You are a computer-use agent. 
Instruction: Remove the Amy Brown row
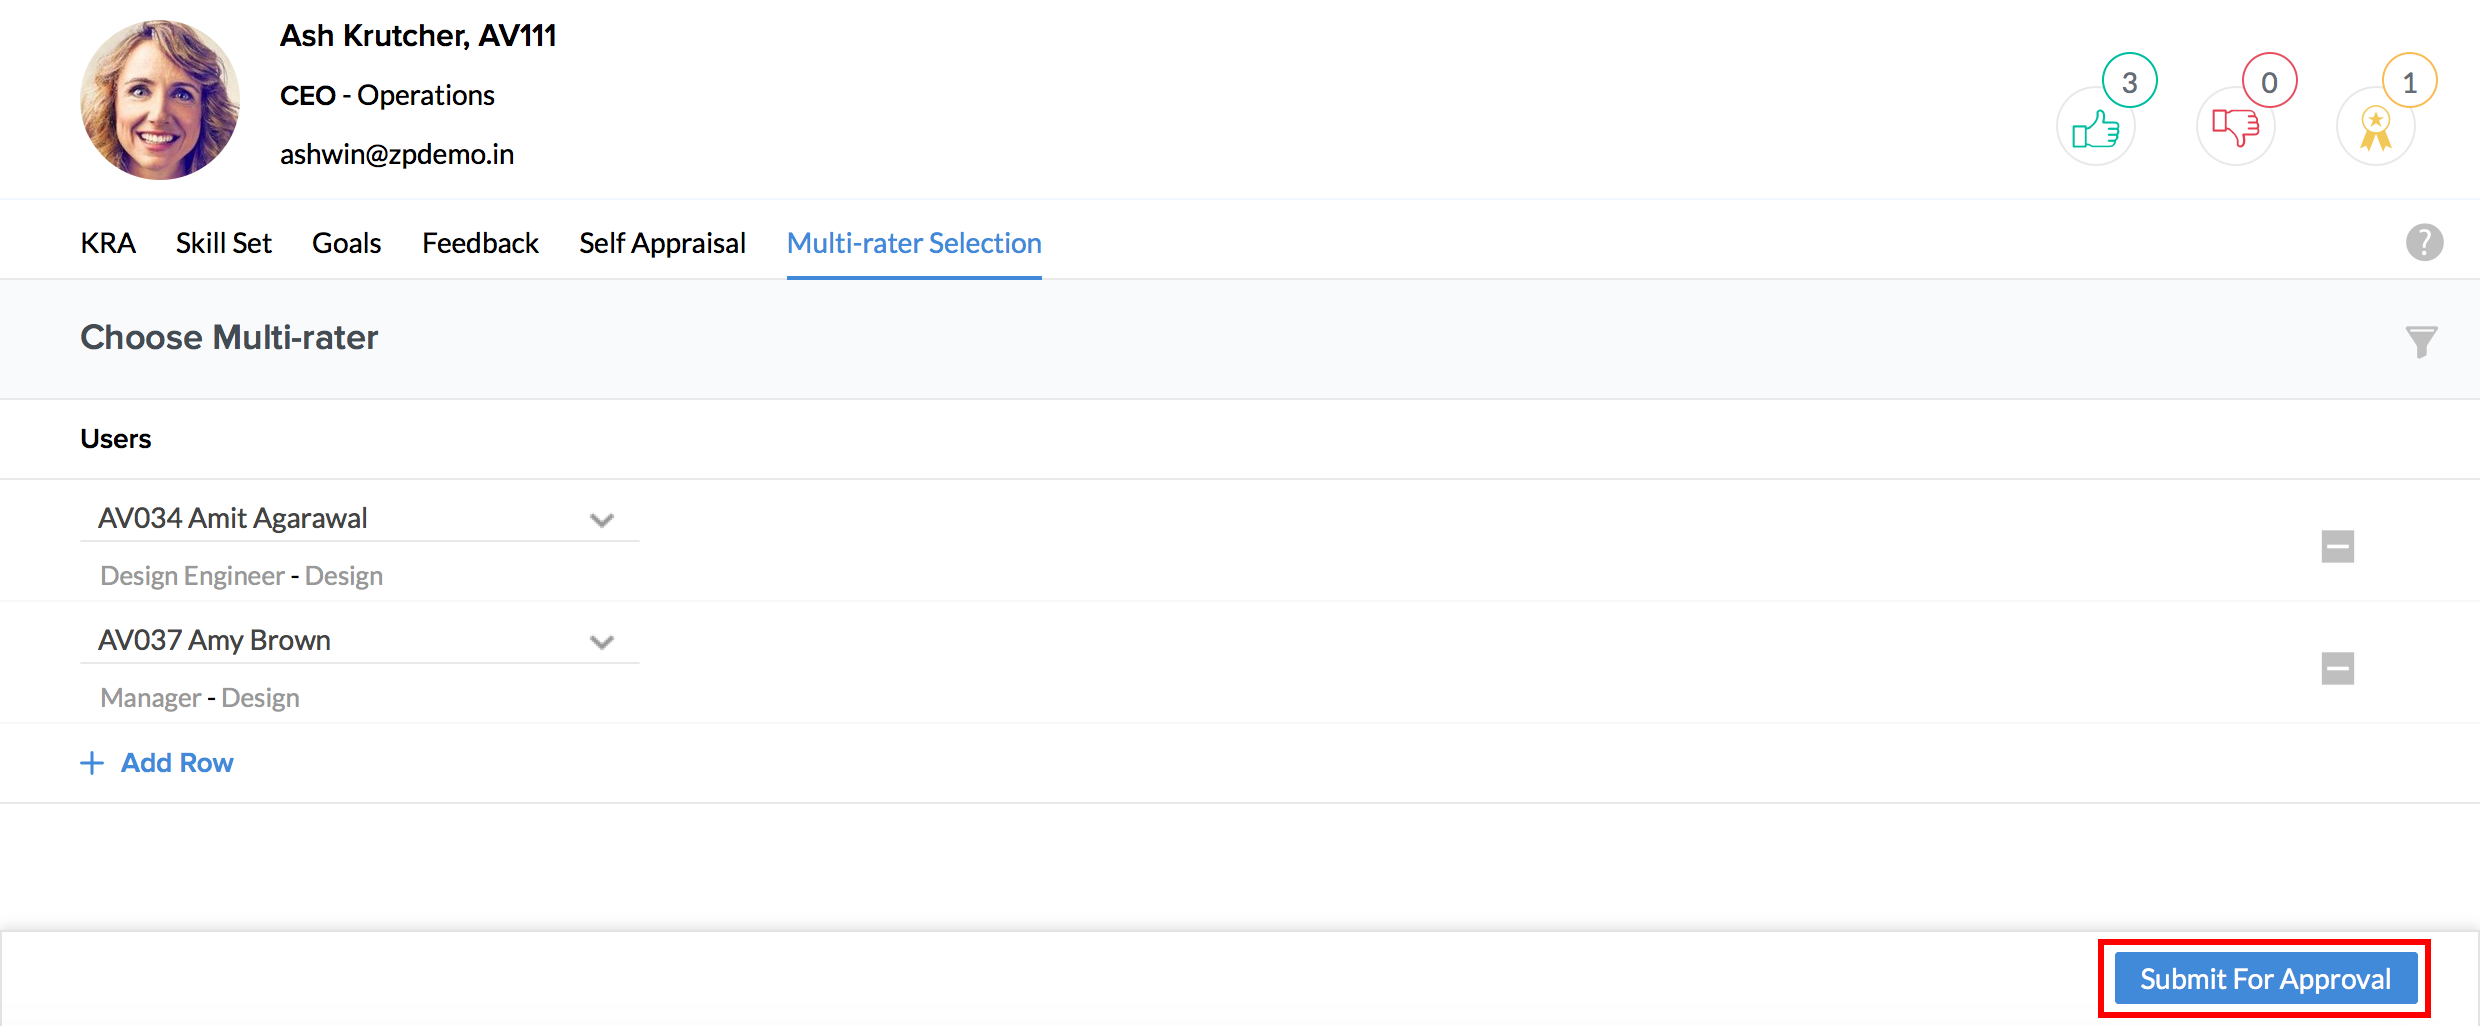coord(2337,668)
